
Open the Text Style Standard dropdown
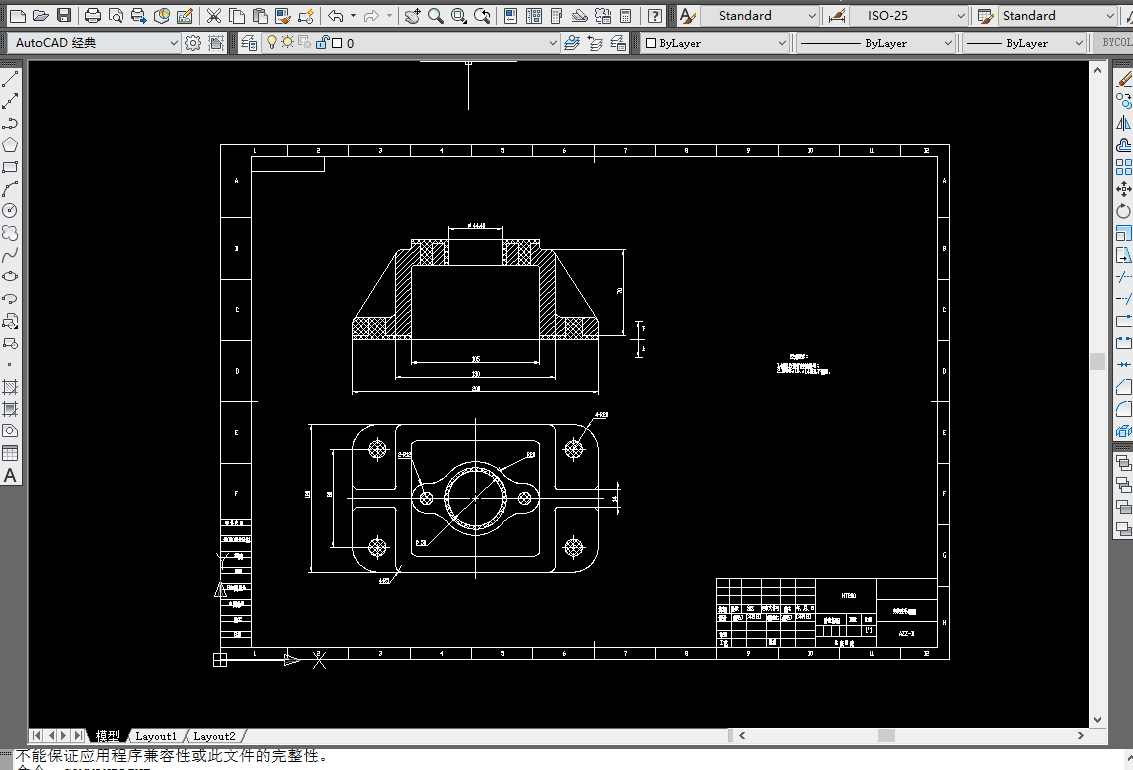coord(759,15)
